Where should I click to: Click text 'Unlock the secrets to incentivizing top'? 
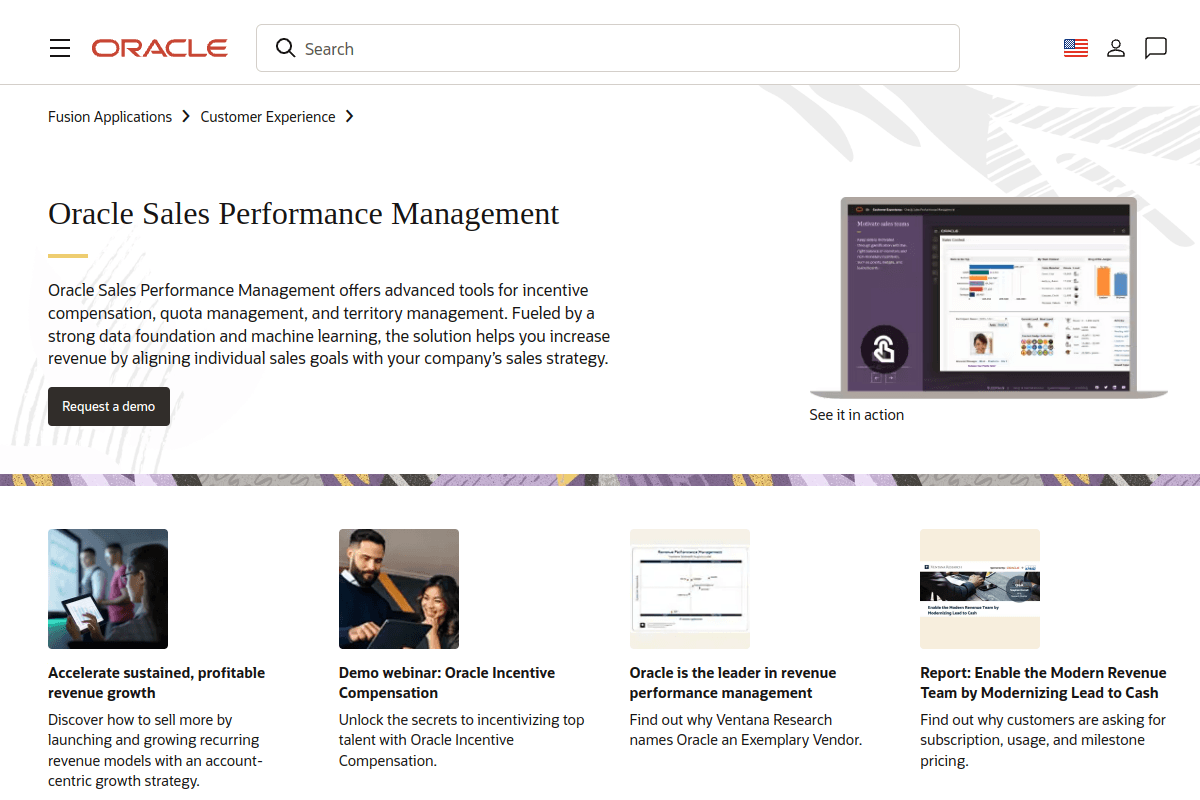(462, 720)
